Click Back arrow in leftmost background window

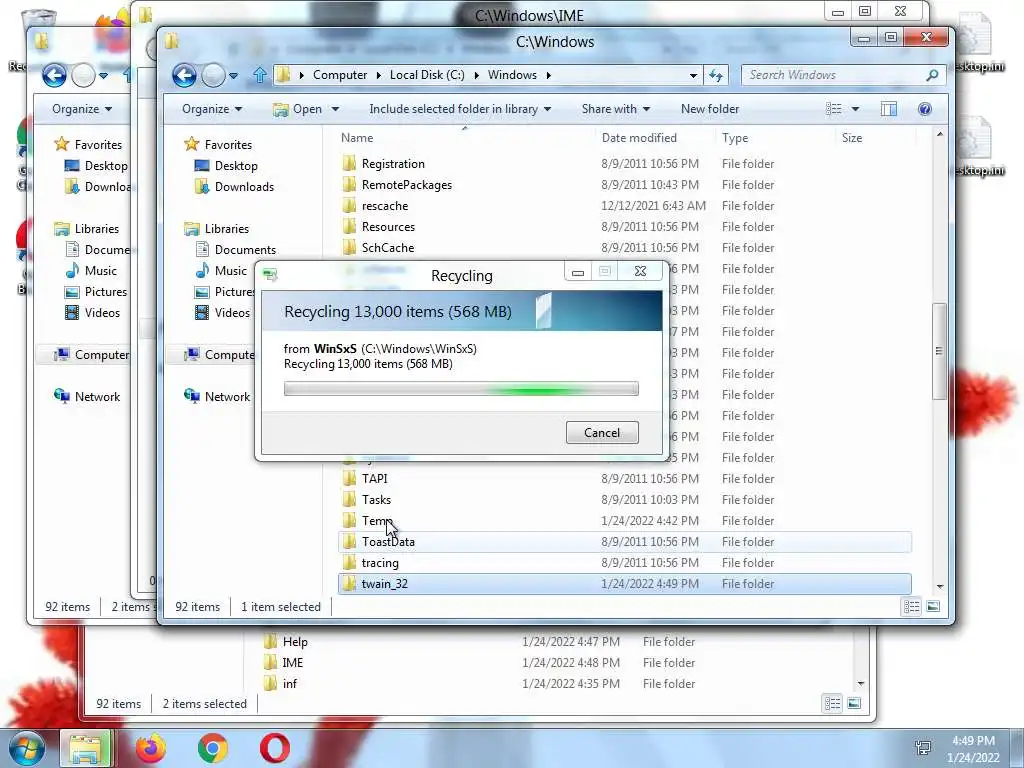(x=54, y=76)
